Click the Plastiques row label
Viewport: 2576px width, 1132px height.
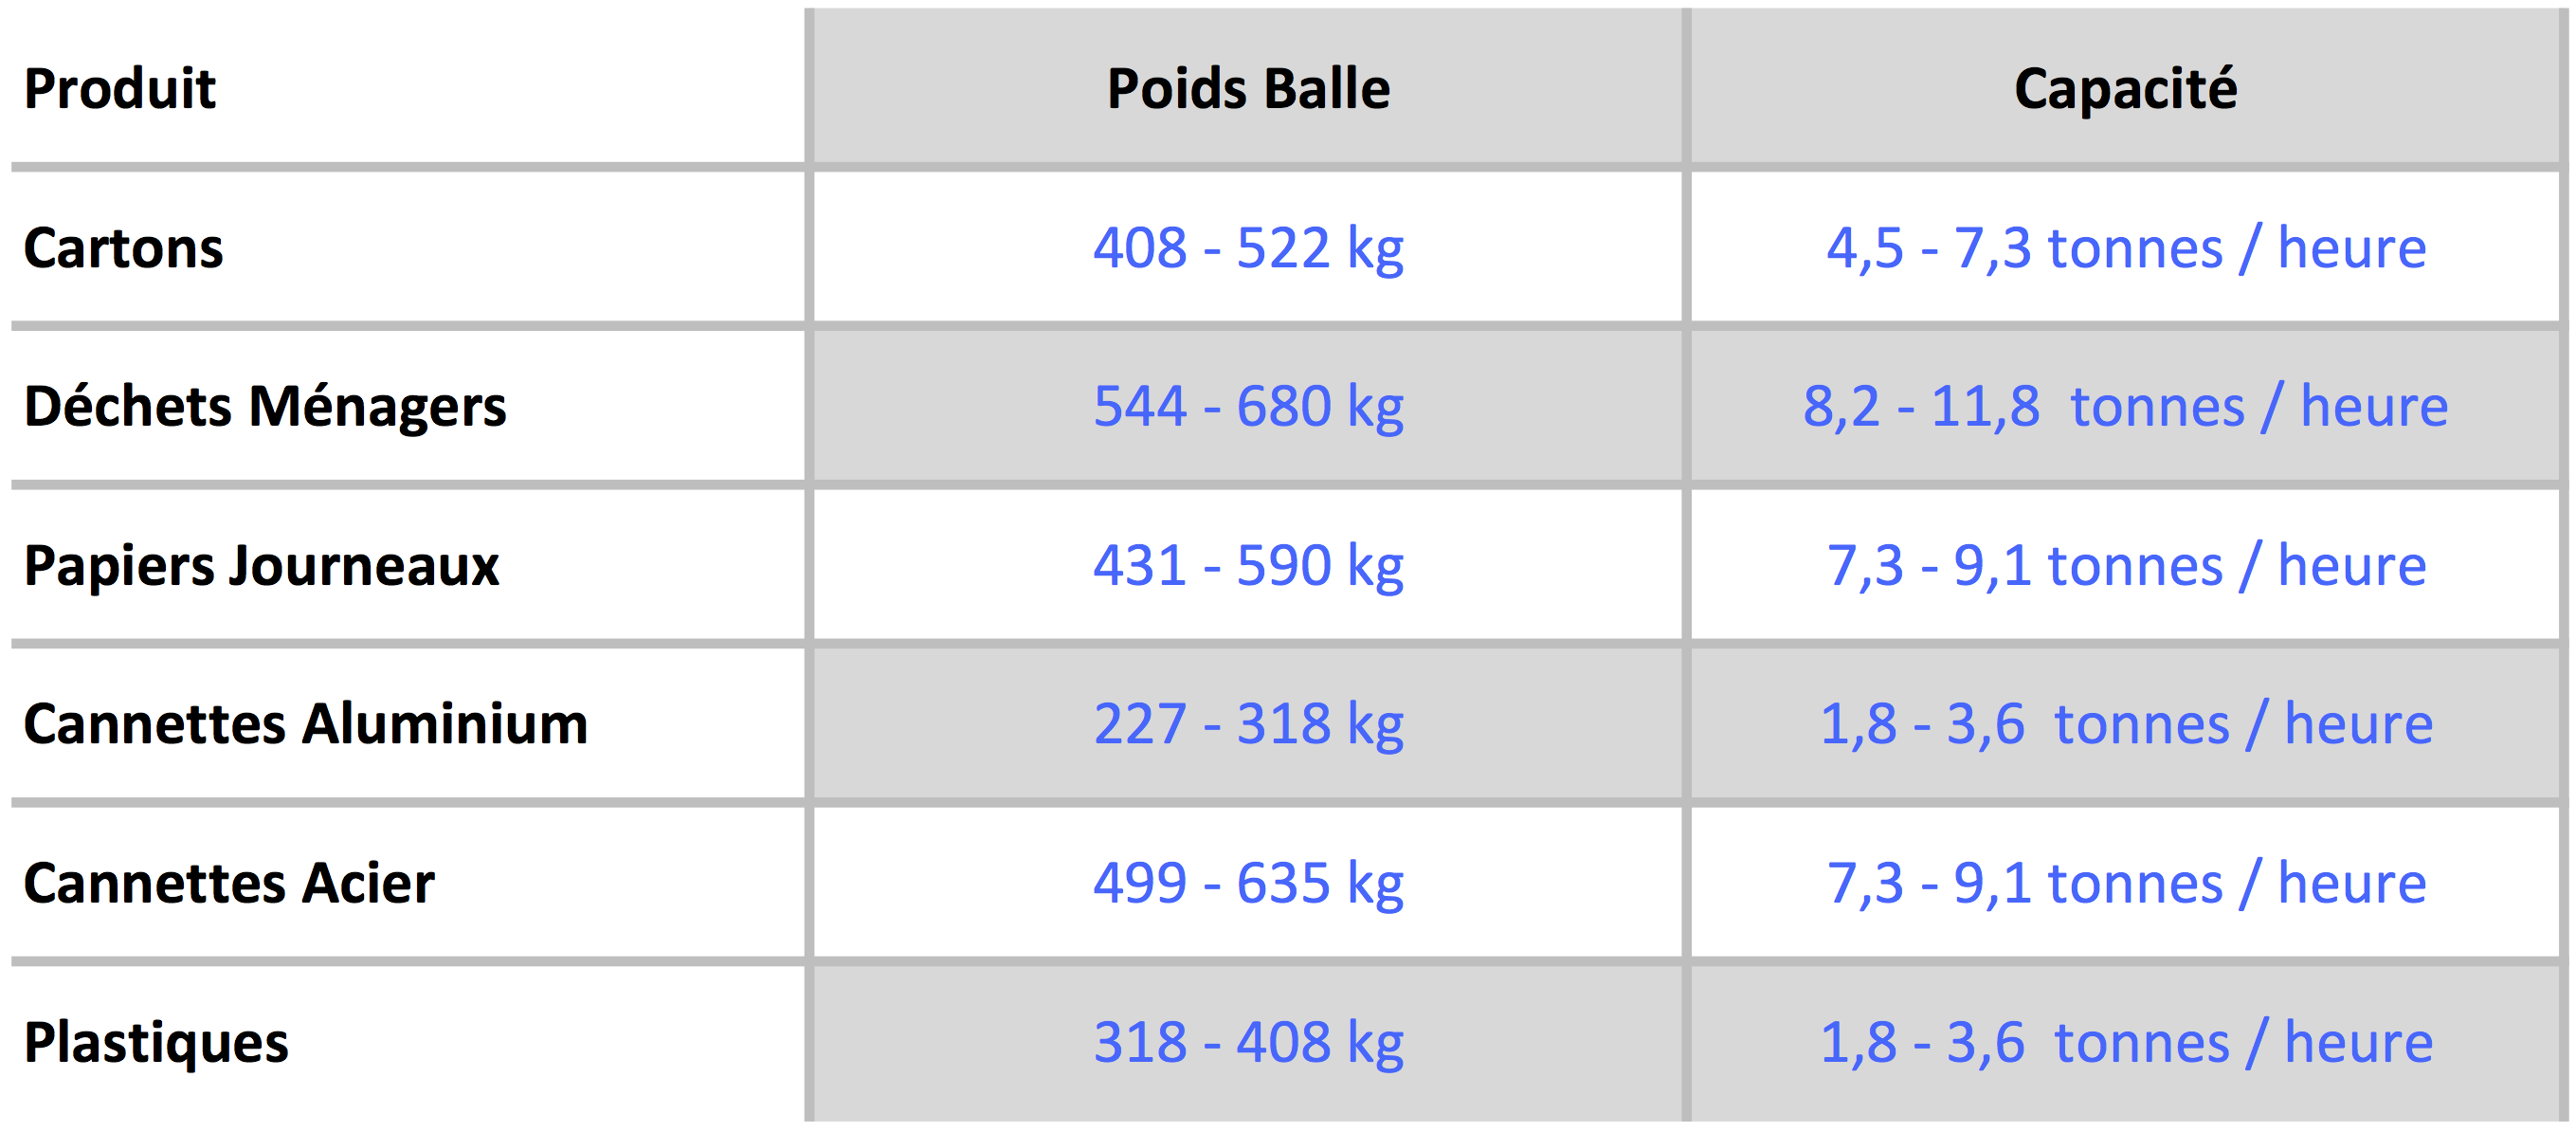pyautogui.click(x=156, y=1042)
